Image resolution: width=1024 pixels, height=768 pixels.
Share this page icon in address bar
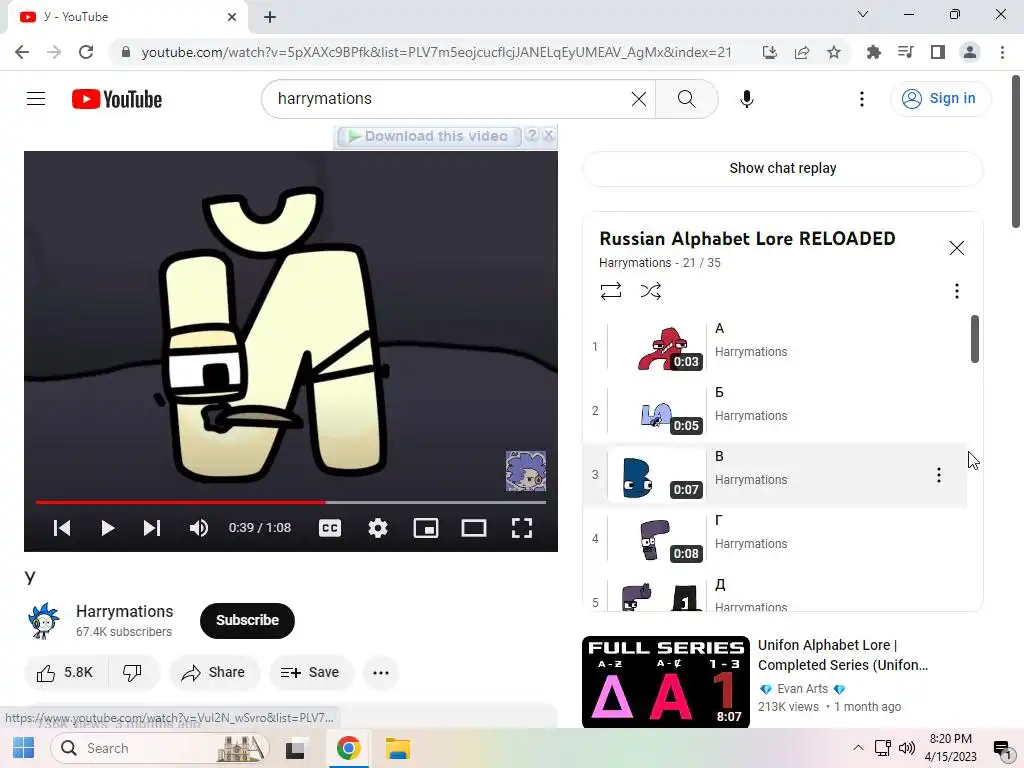[x=801, y=52]
